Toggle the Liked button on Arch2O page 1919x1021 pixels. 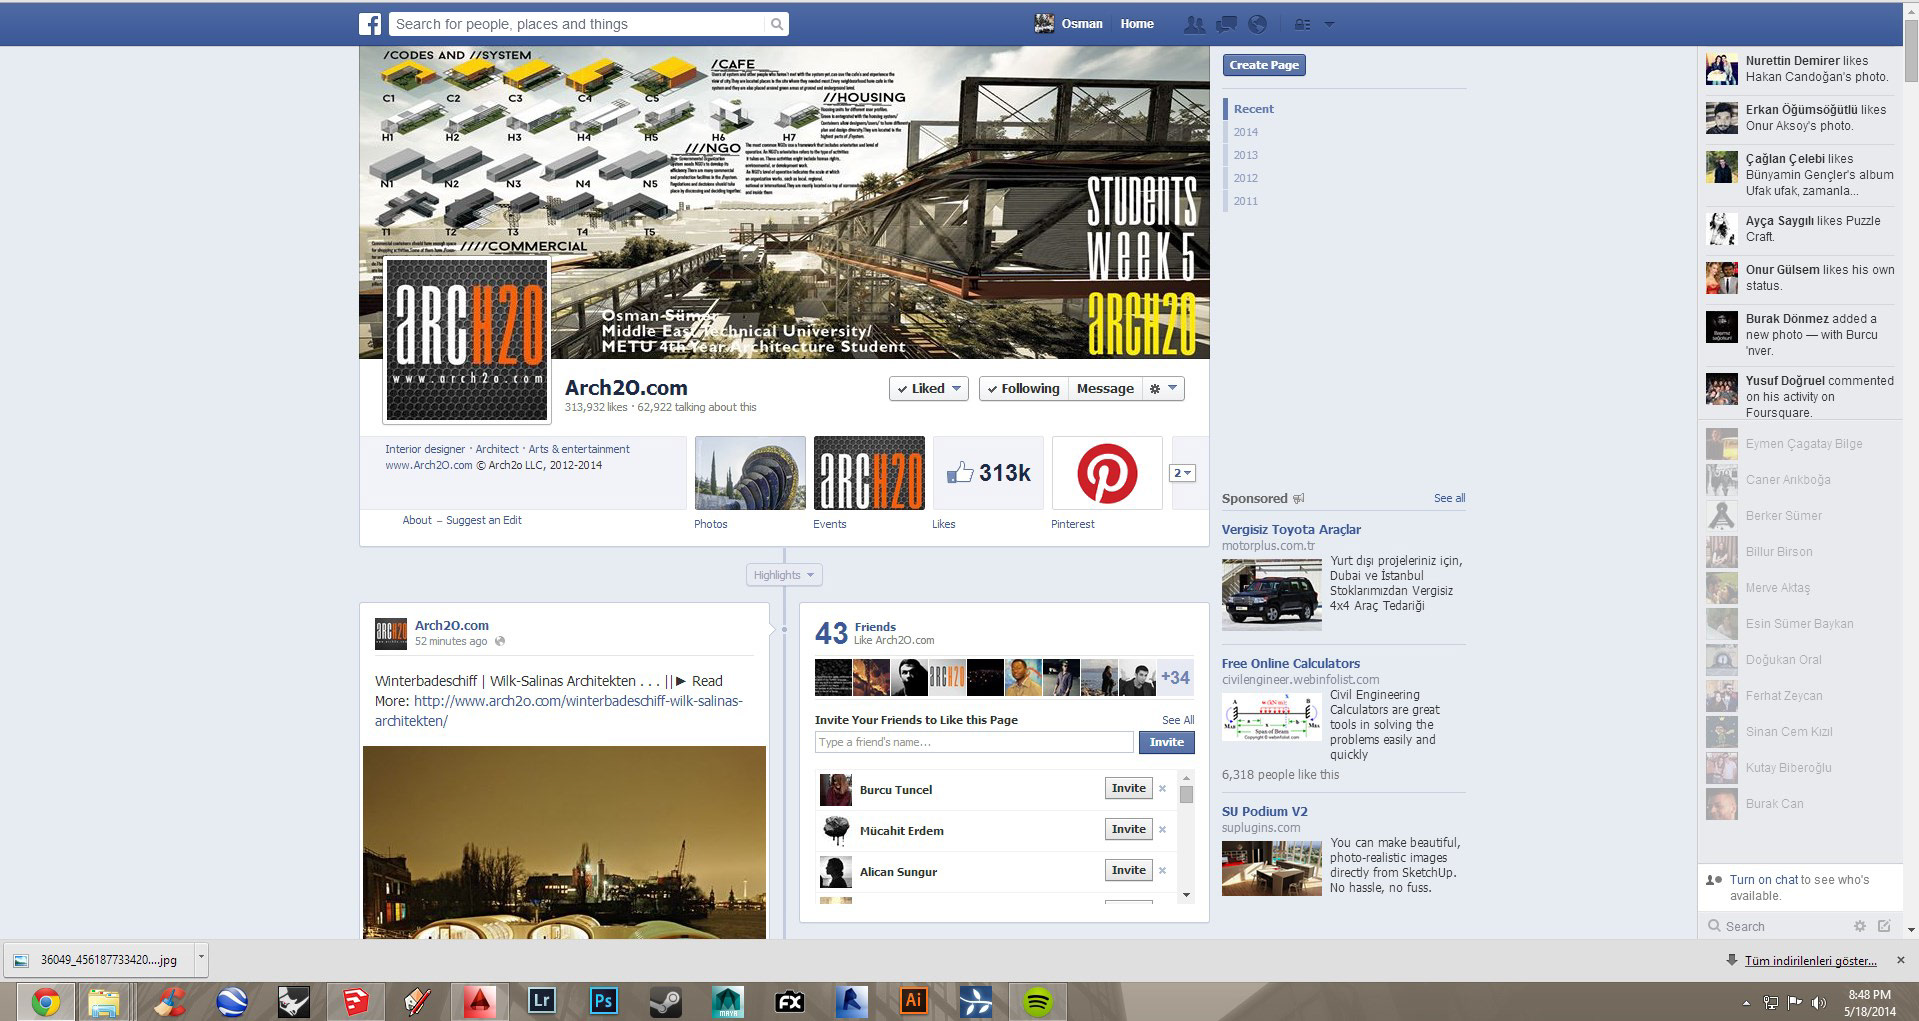pyautogui.click(x=928, y=388)
